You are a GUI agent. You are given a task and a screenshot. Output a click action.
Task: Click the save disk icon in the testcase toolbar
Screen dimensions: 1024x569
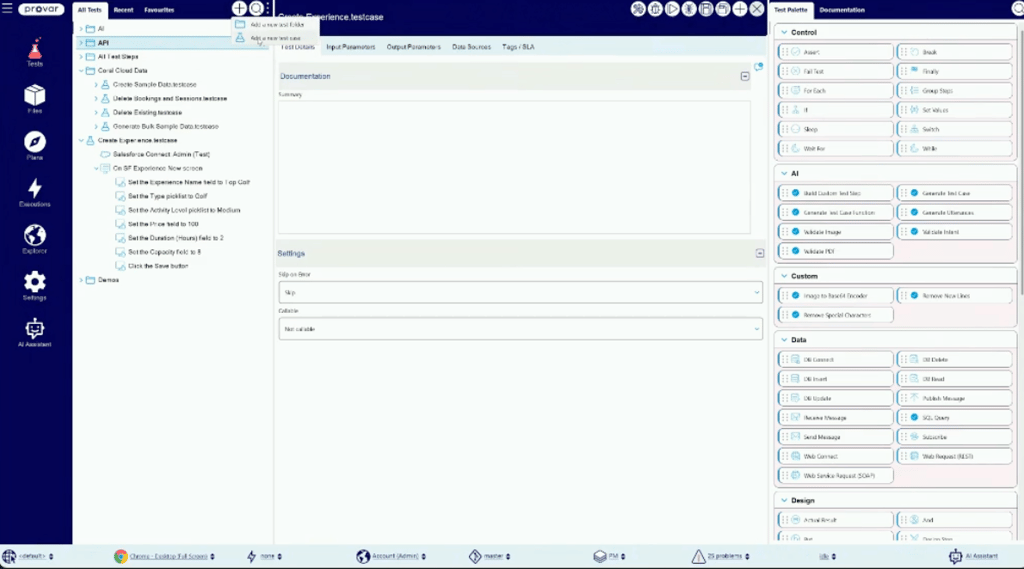[706, 8]
